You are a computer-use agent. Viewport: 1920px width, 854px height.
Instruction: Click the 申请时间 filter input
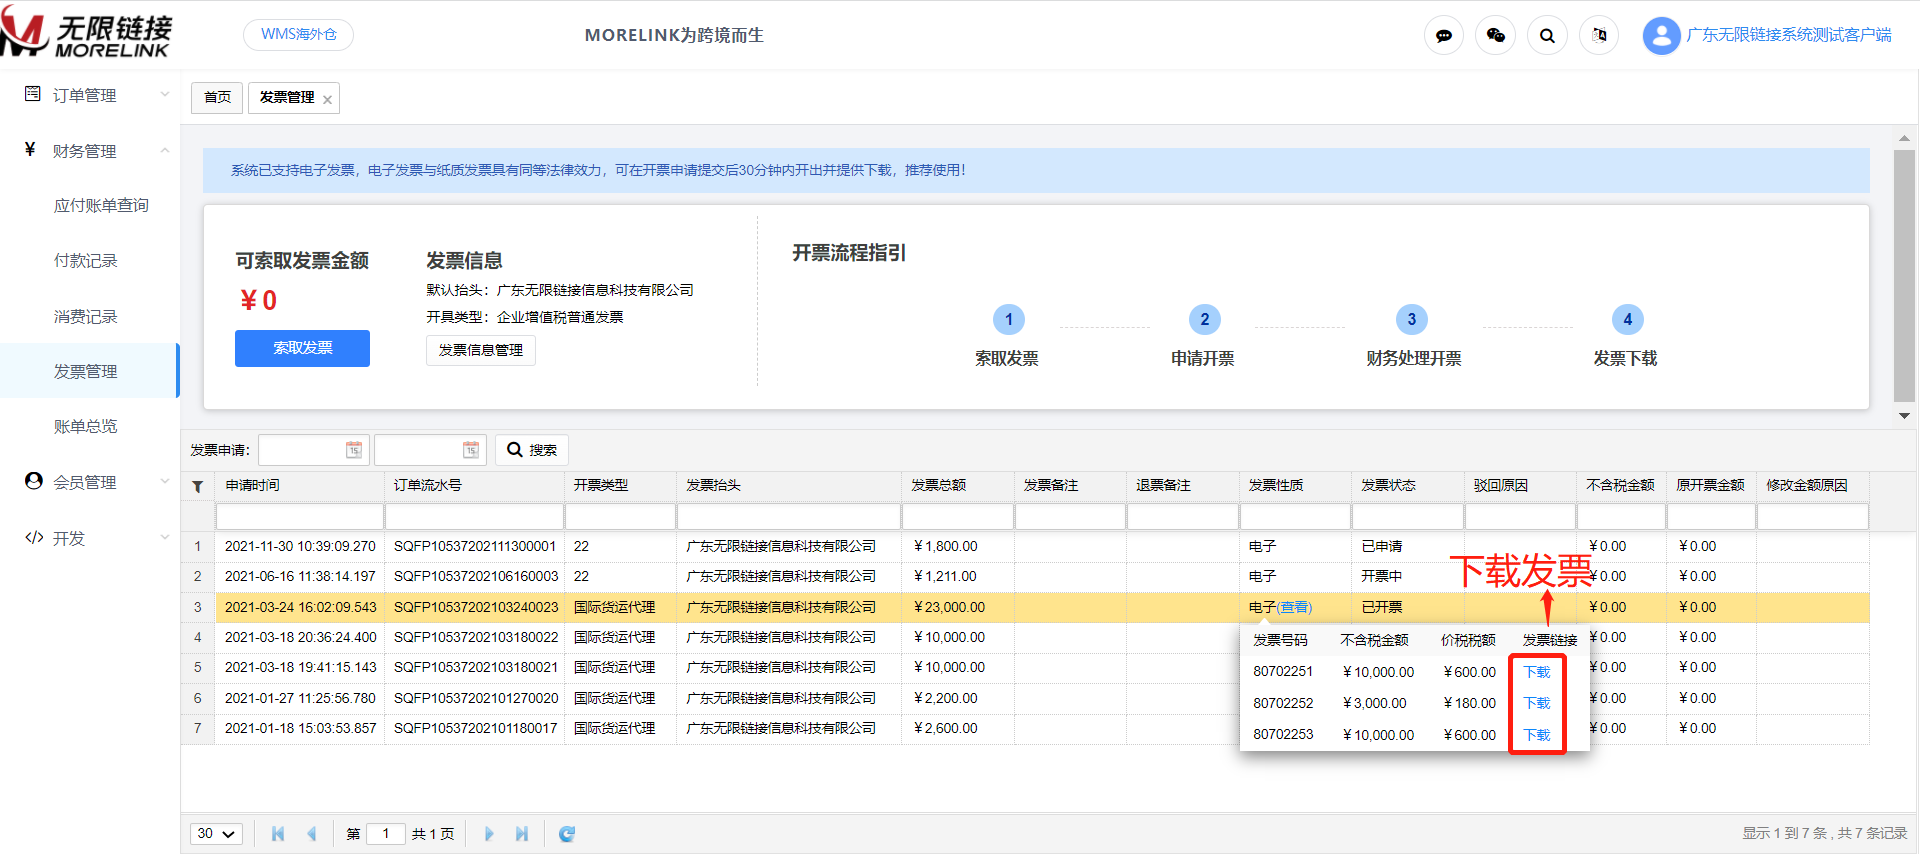[300, 516]
